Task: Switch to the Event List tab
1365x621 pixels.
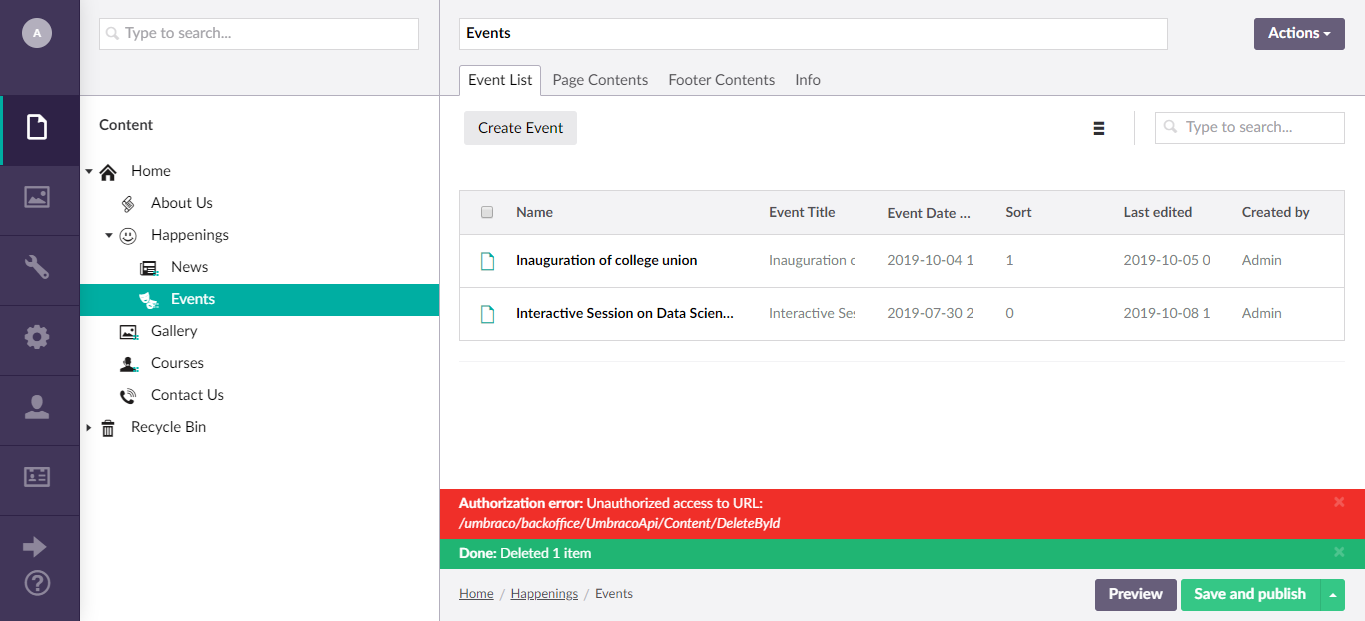Action: click(x=500, y=80)
